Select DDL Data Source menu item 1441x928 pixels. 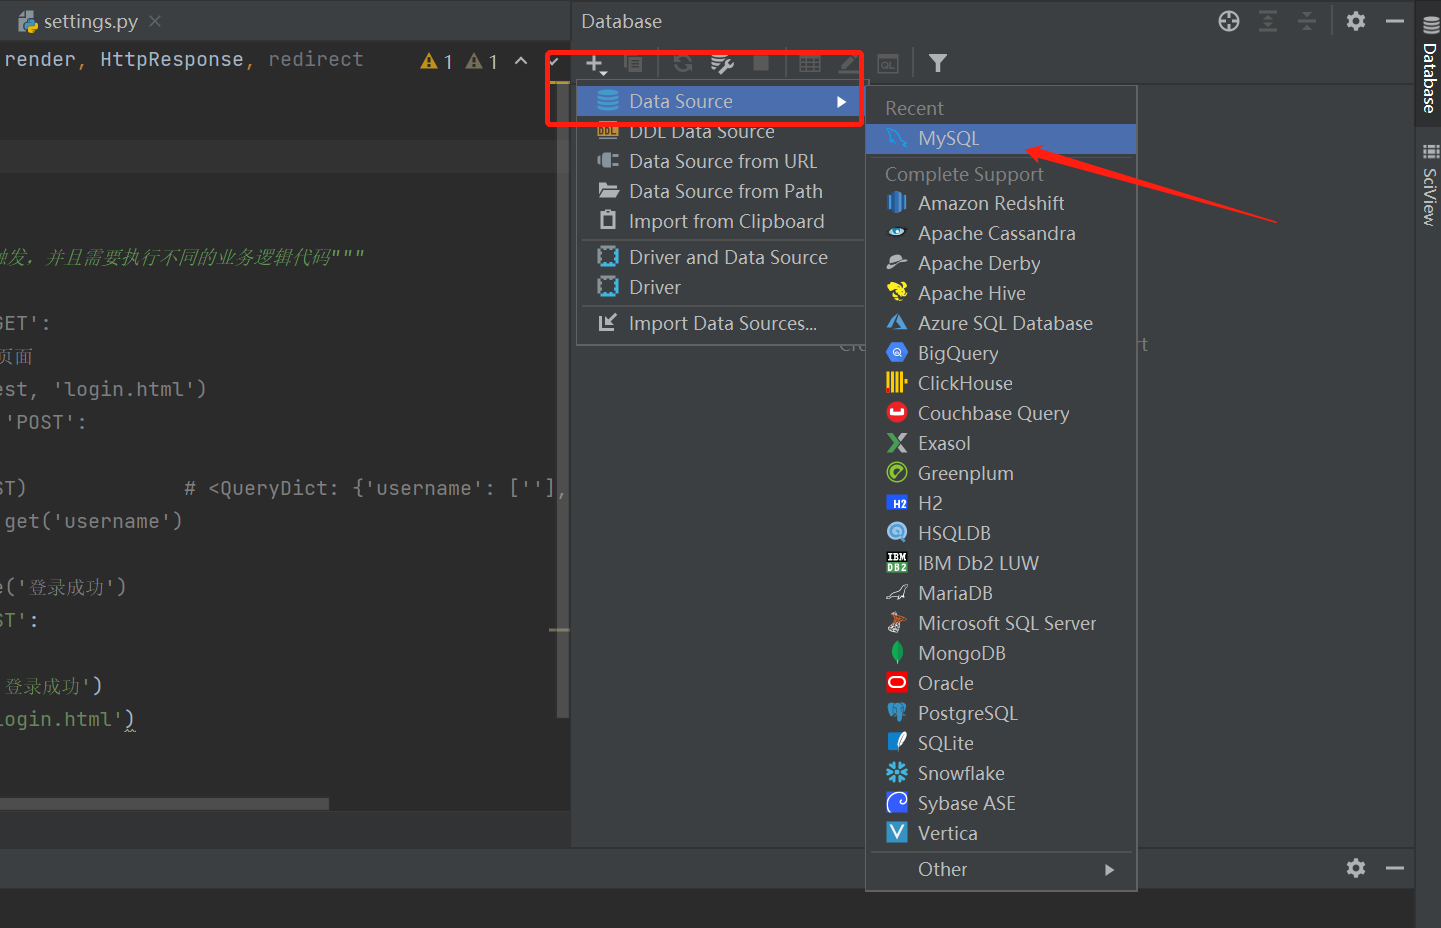[x=720, y=131]
